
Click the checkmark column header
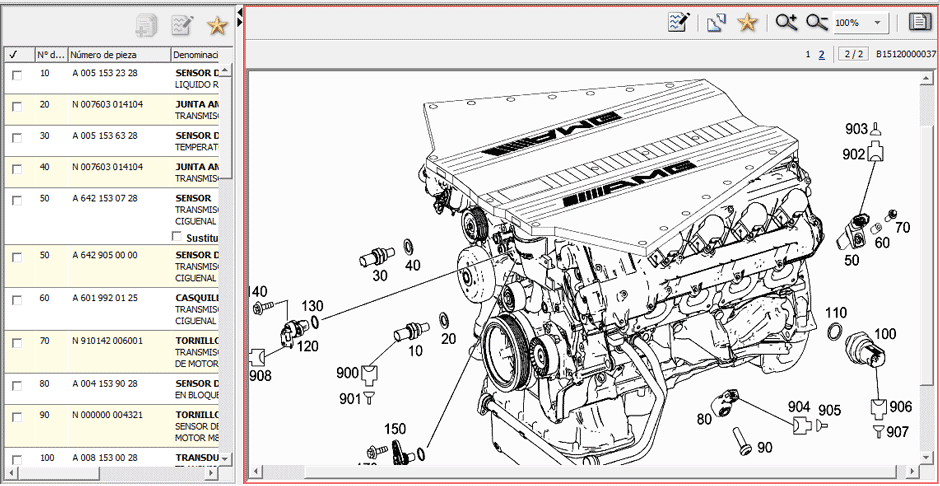[x=19, y=55]
